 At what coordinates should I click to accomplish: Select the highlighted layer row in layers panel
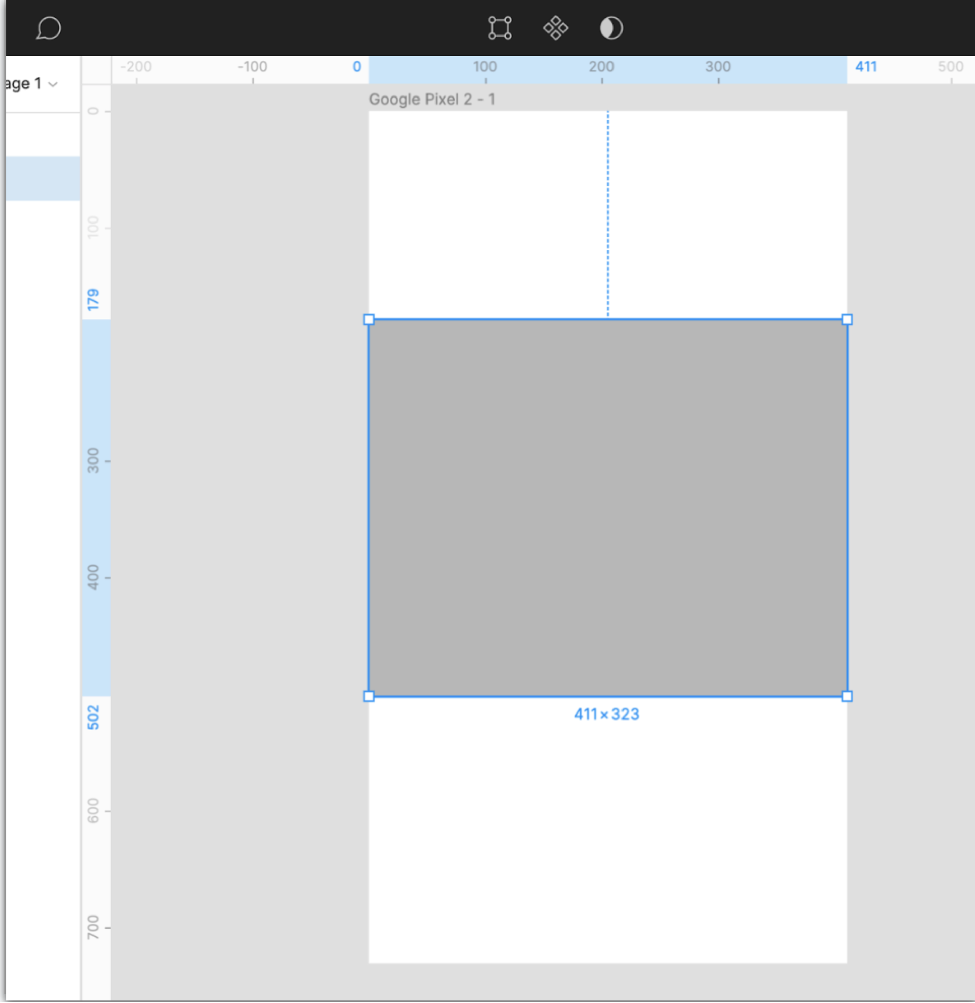[42, 178]
